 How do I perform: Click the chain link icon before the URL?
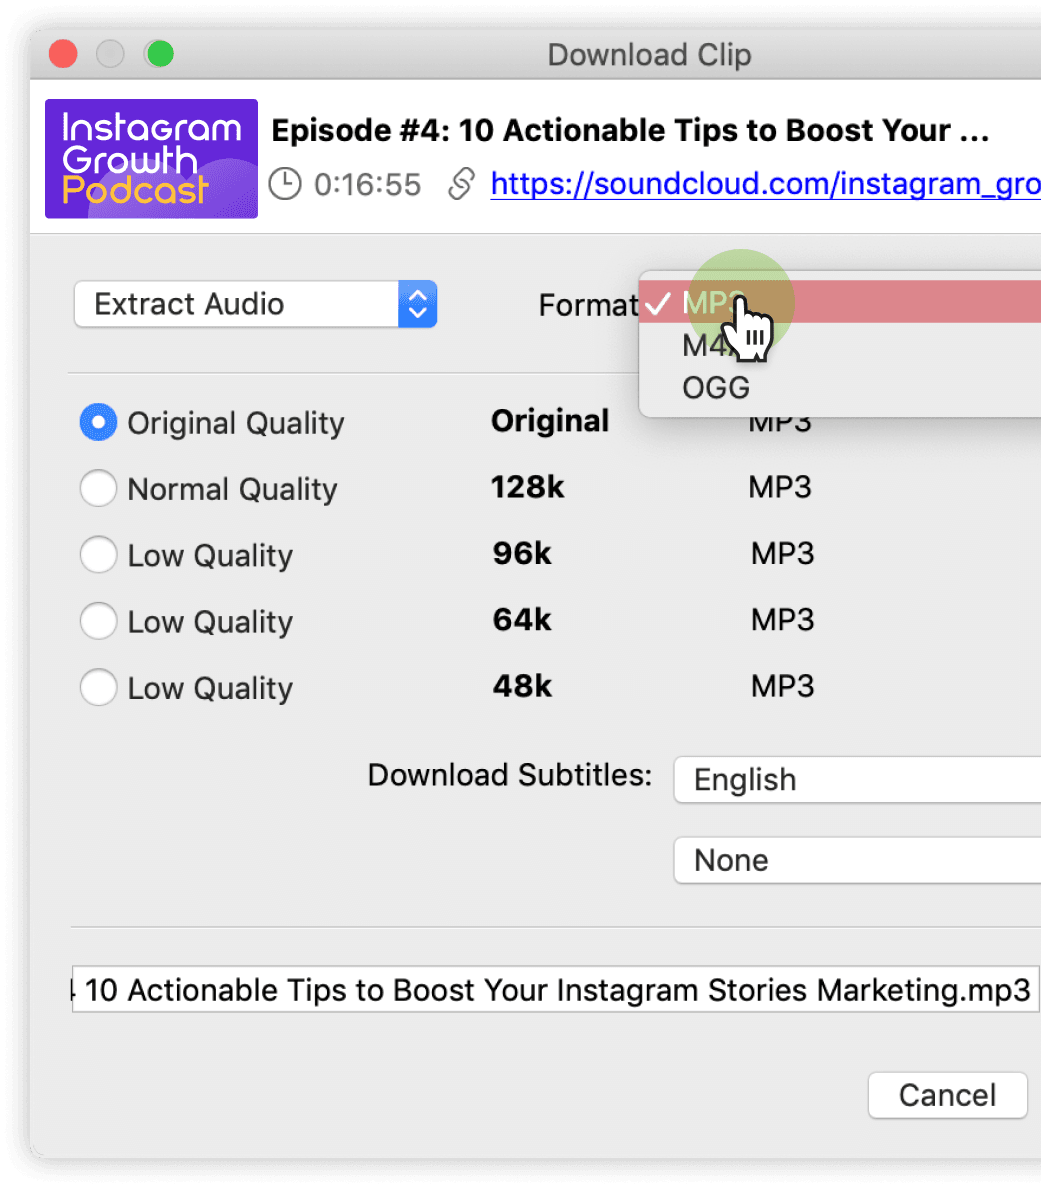pyautogui.click(x=461, y=184)
